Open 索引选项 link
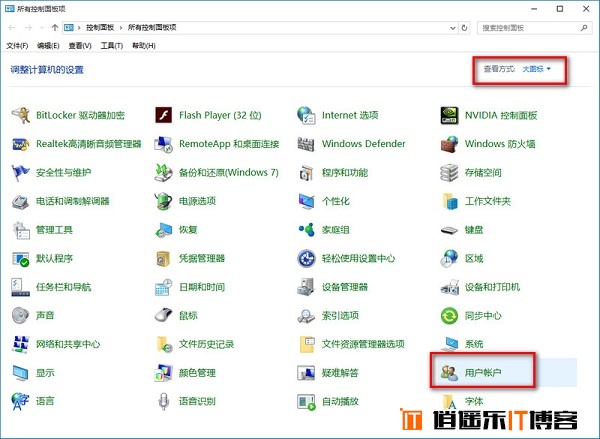Screen dimensions: 600x439 (x=340, y=316)
